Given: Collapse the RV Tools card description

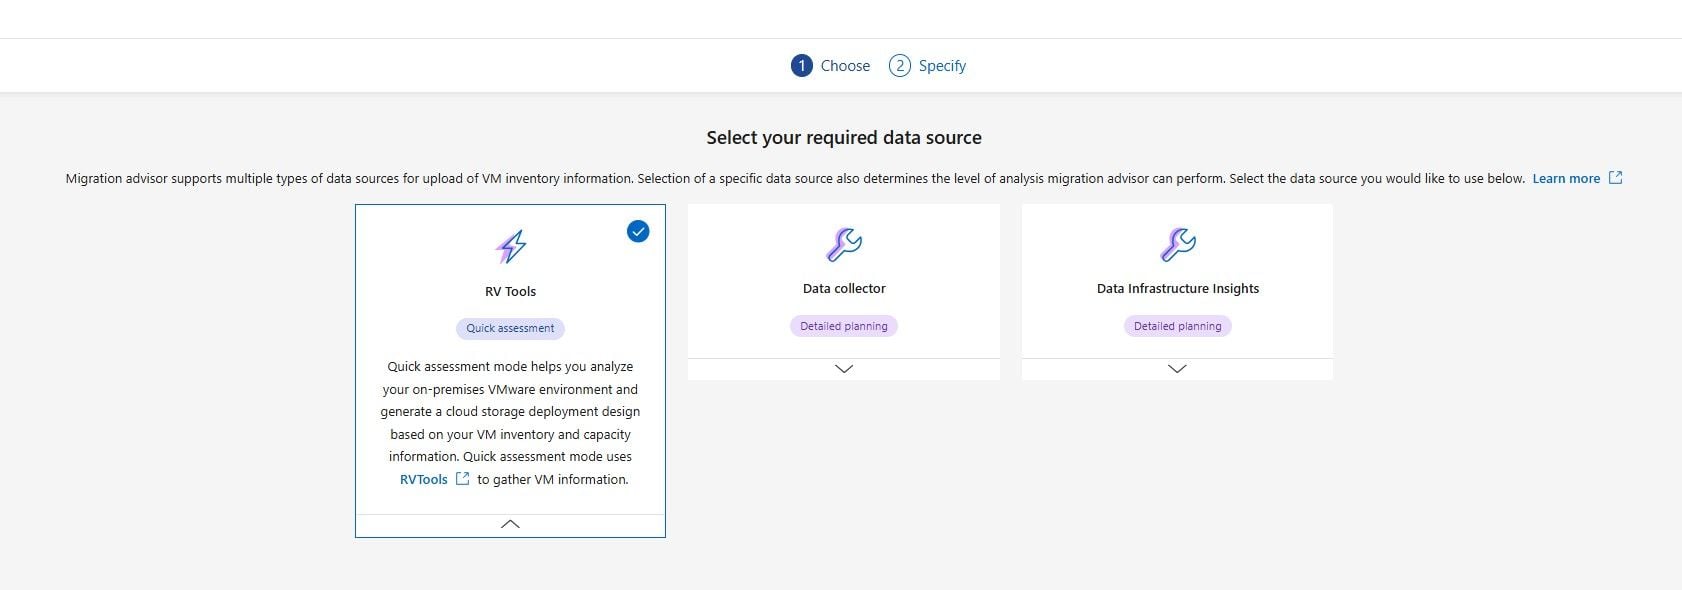Looking at the screenshot, I should tap(510, 525).
